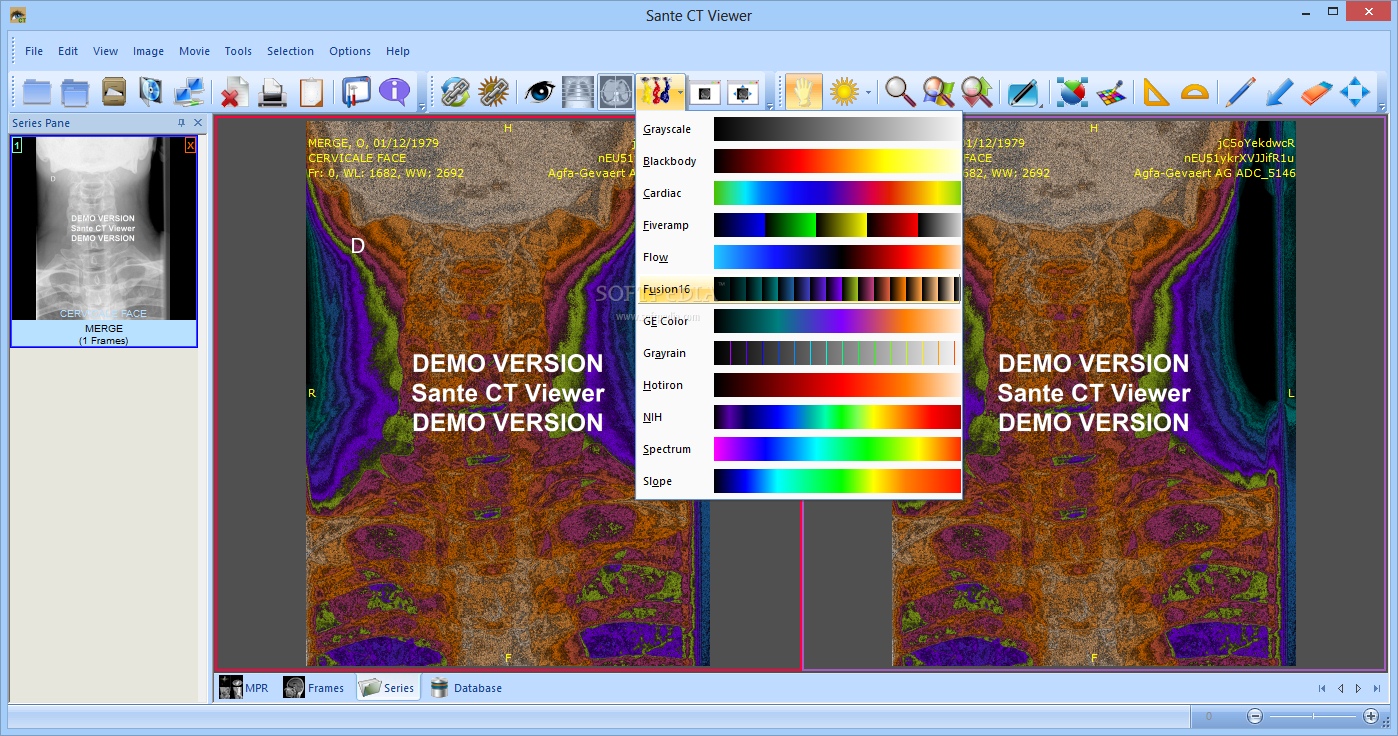
Task: Click the second blue folder icon with tab
Action: point(75,92)
